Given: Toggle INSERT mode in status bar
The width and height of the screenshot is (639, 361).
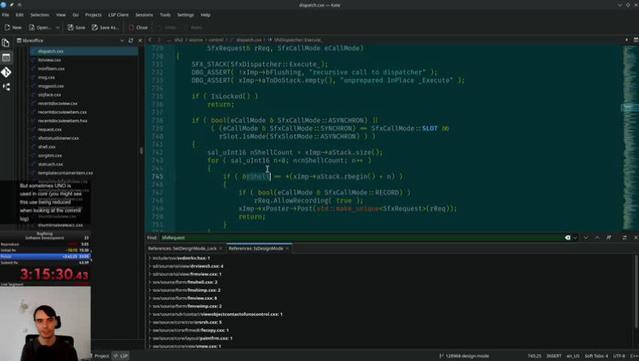Looking at the screenshot, I should coord(554,356).
